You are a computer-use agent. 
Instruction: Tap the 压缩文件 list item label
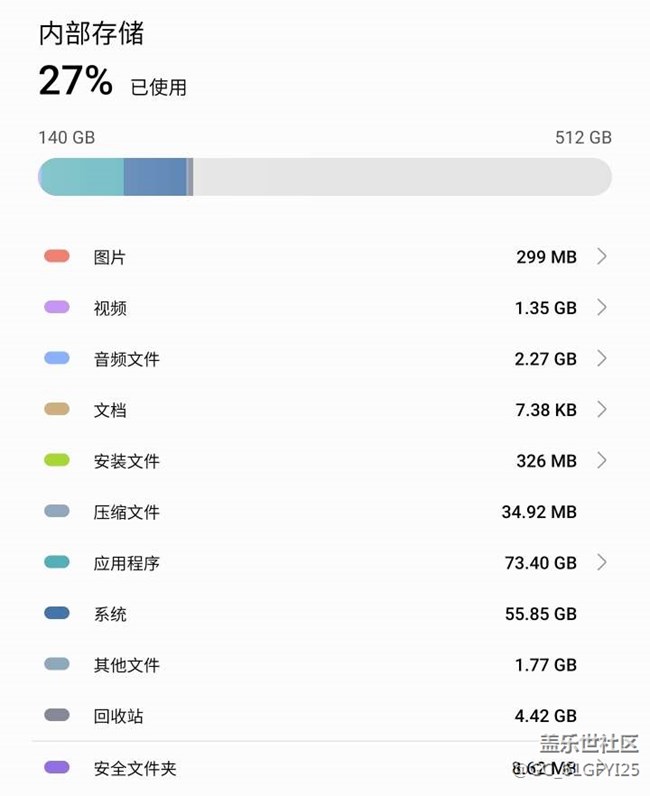127,512
